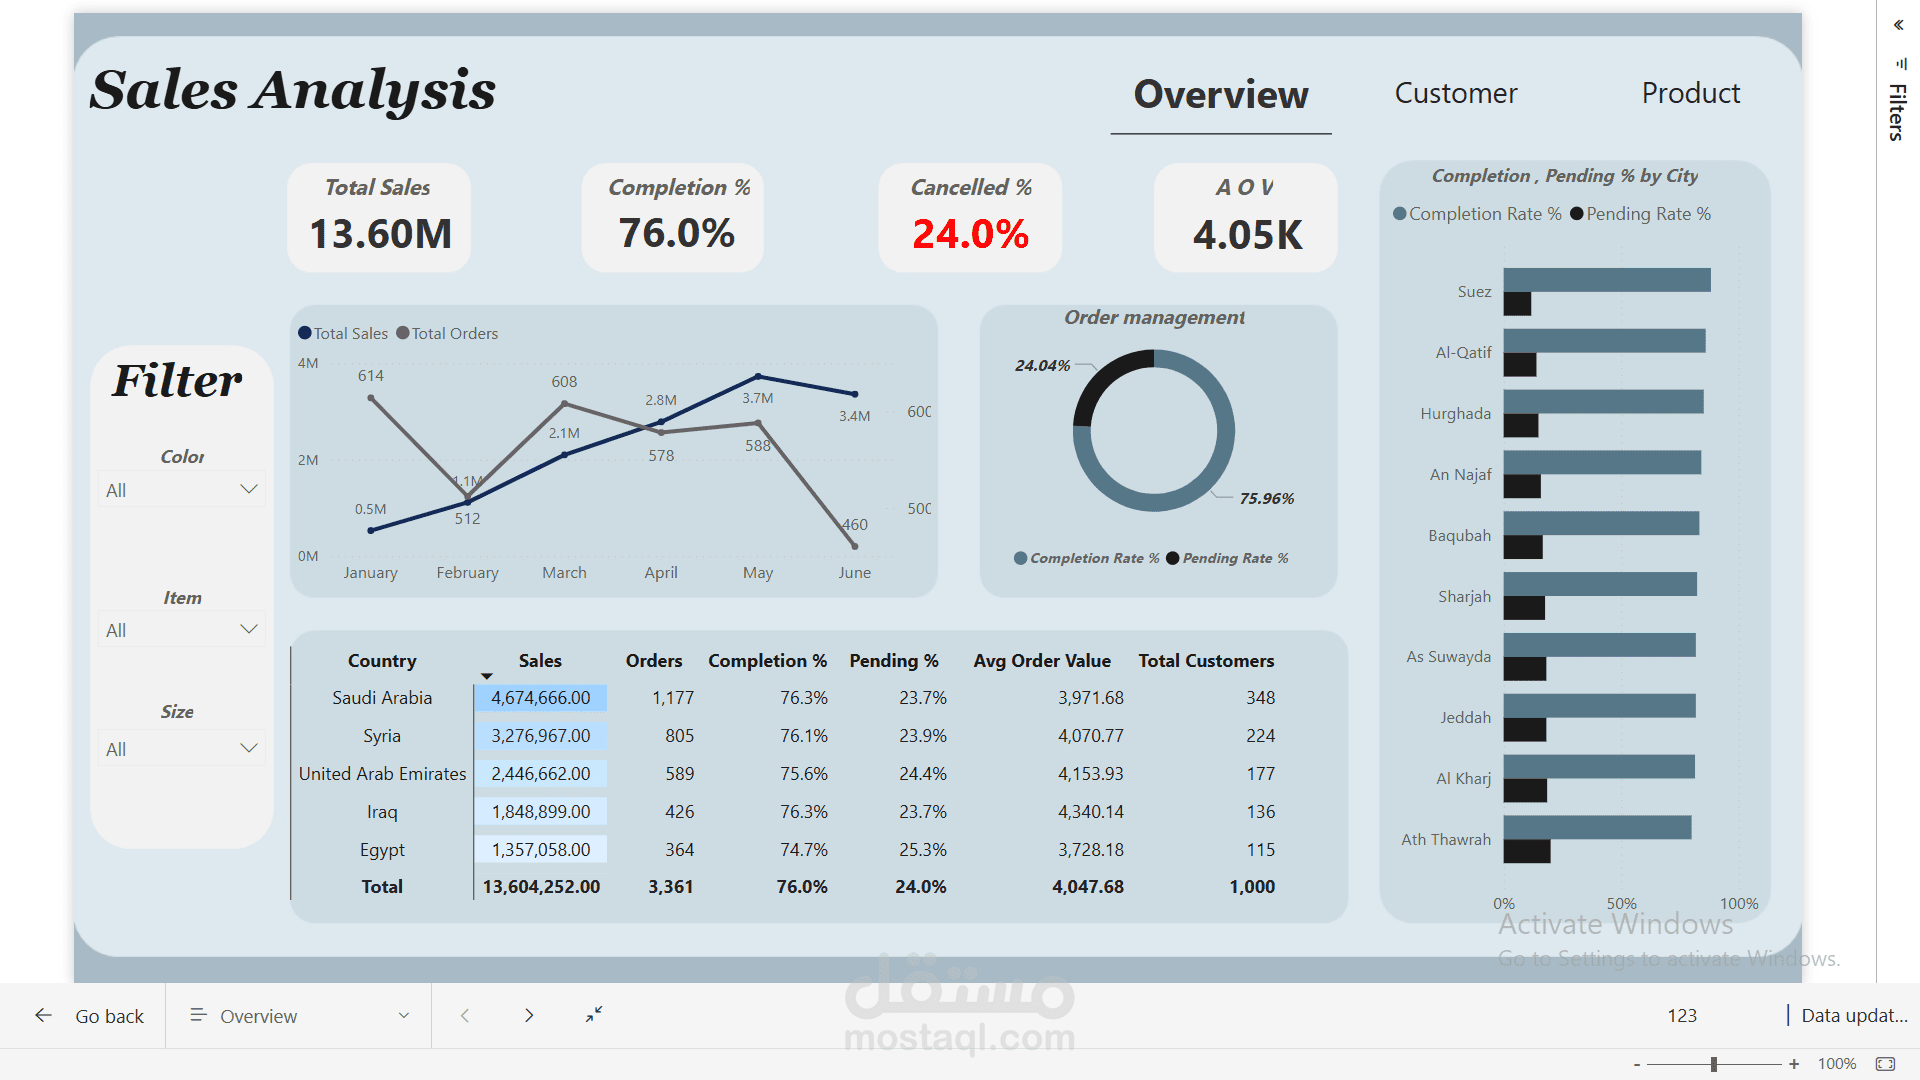Click the 13,604,252.00 total sales cell
Screen dimensions: 1920x1080
click(x=541, y=887)
